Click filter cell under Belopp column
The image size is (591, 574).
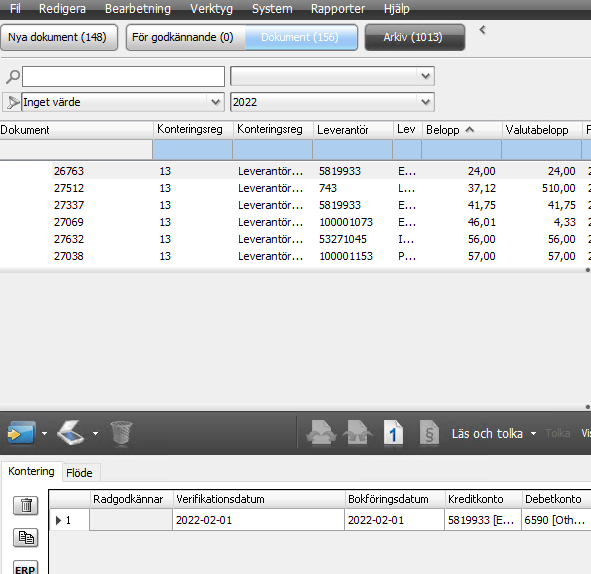click(x=461, y=149)
